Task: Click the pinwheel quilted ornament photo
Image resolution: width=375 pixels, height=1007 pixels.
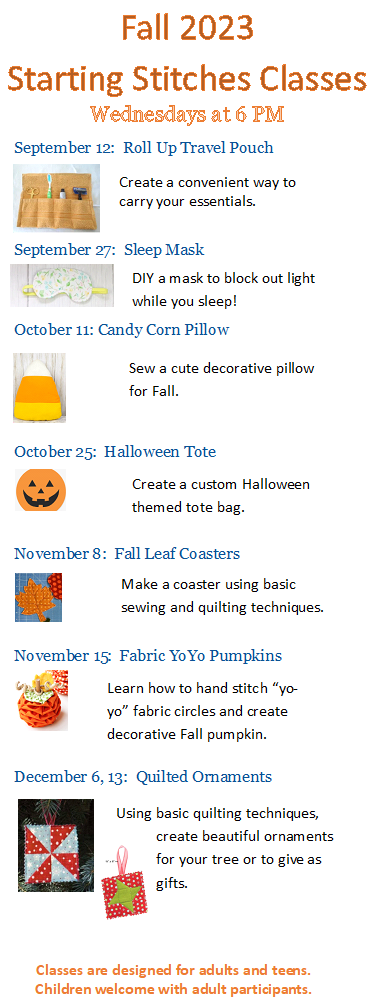Action: [x=56, y=845]
